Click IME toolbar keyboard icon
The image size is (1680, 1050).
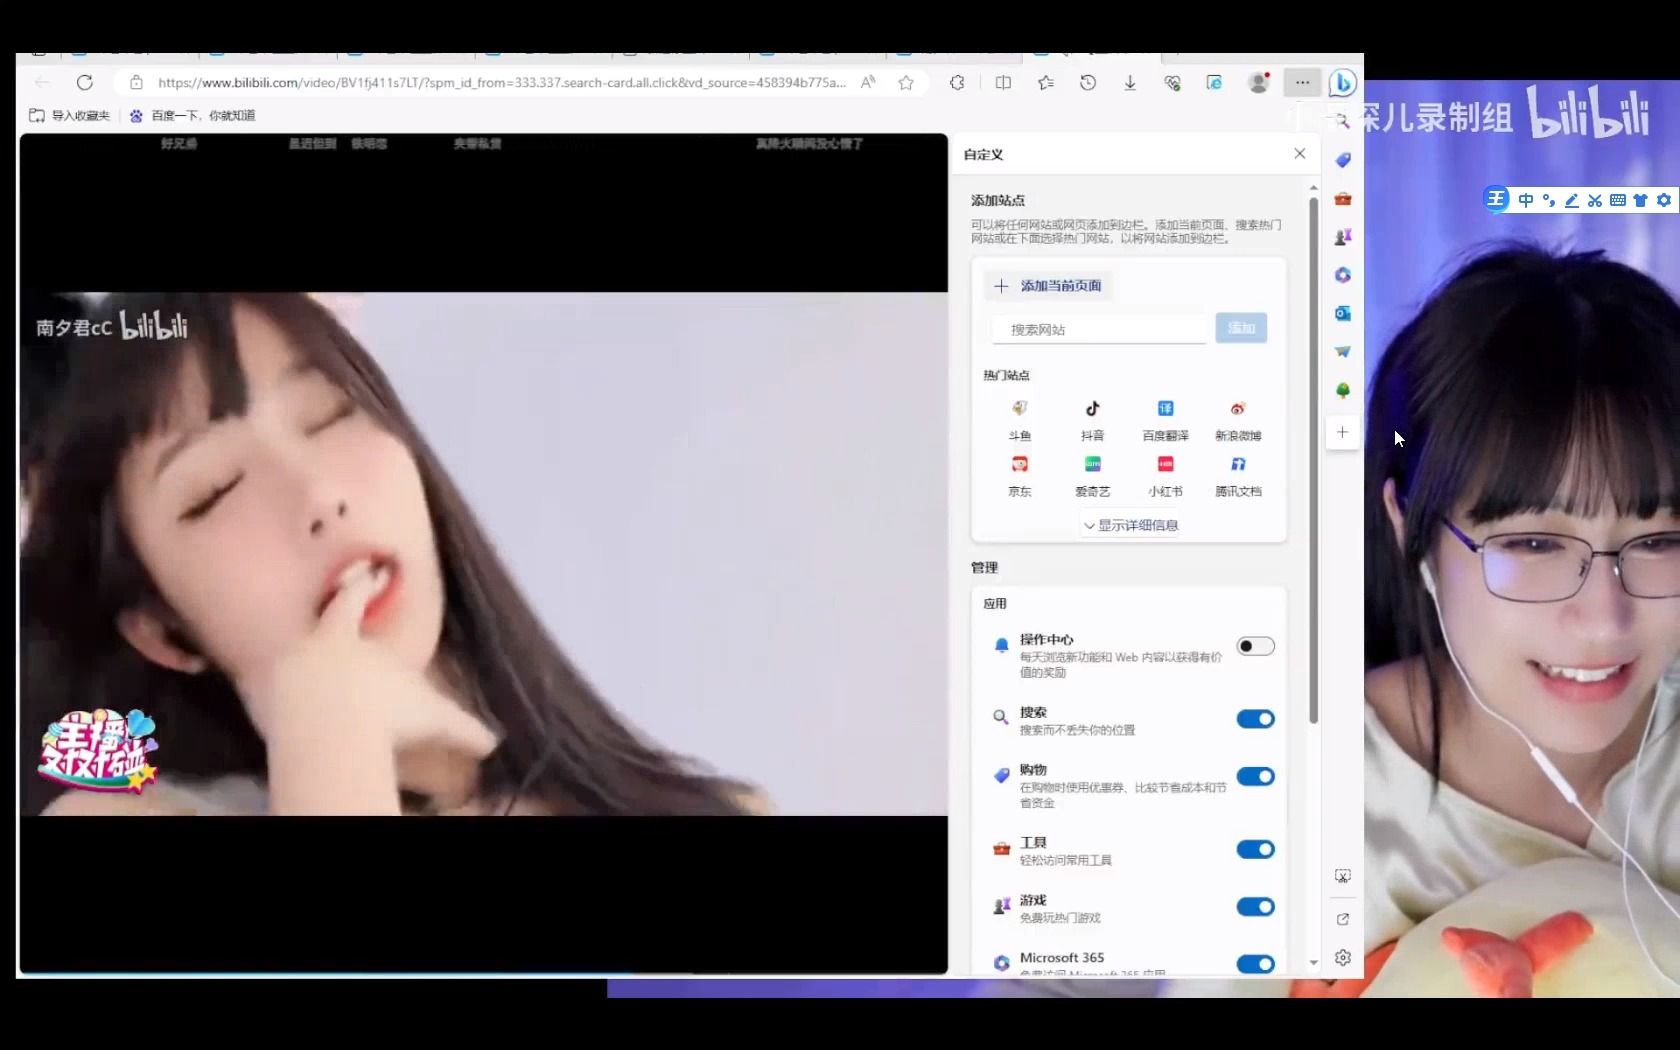(1617, 200)
